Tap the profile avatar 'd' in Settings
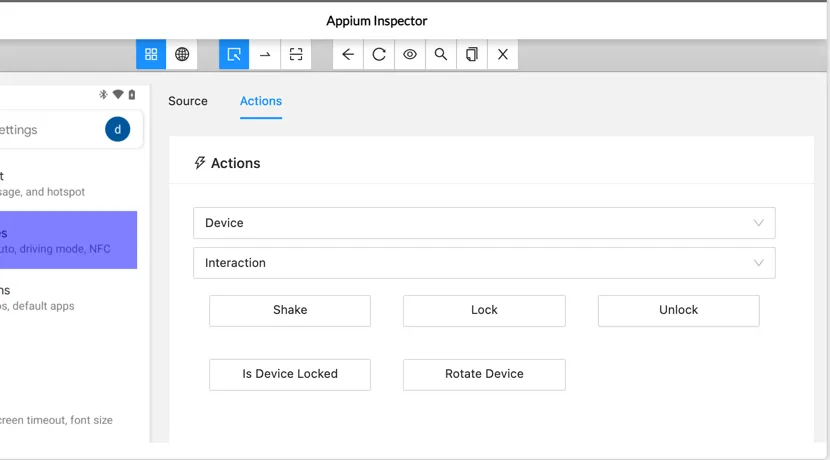This screenshot has height=460, width=830. tap(118, 129)
